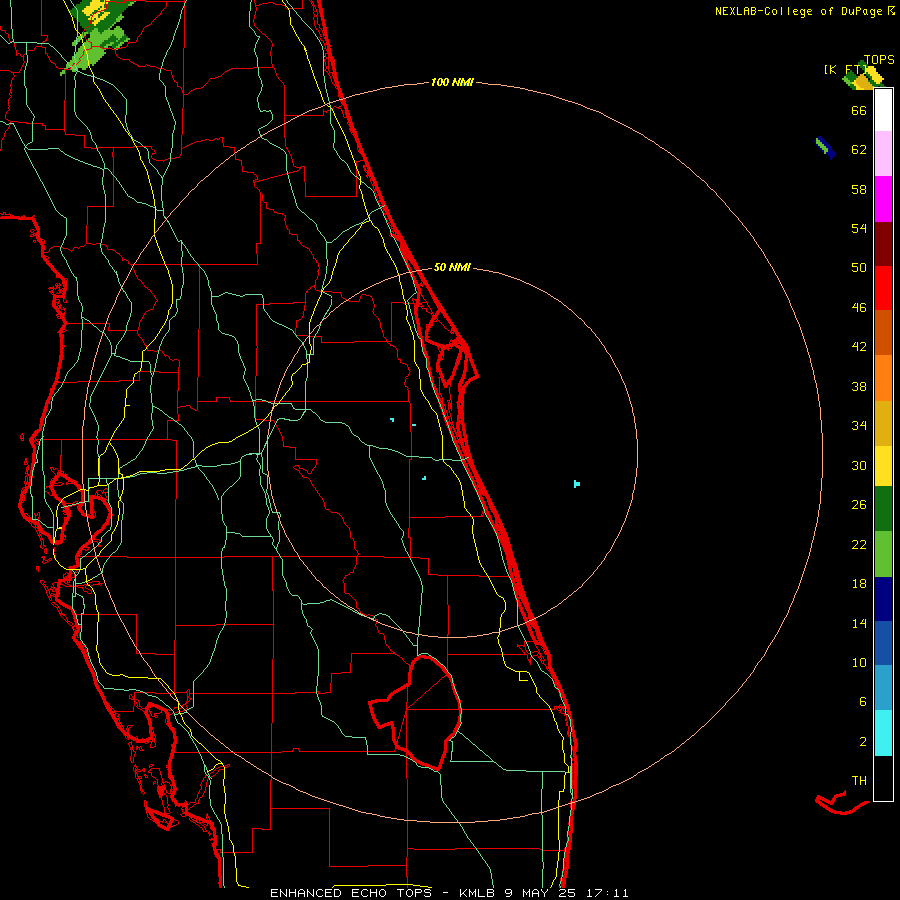This screenshot has height=900, width=900.
Task: Click the TH legend label
Action: click(x=859, y=781)
